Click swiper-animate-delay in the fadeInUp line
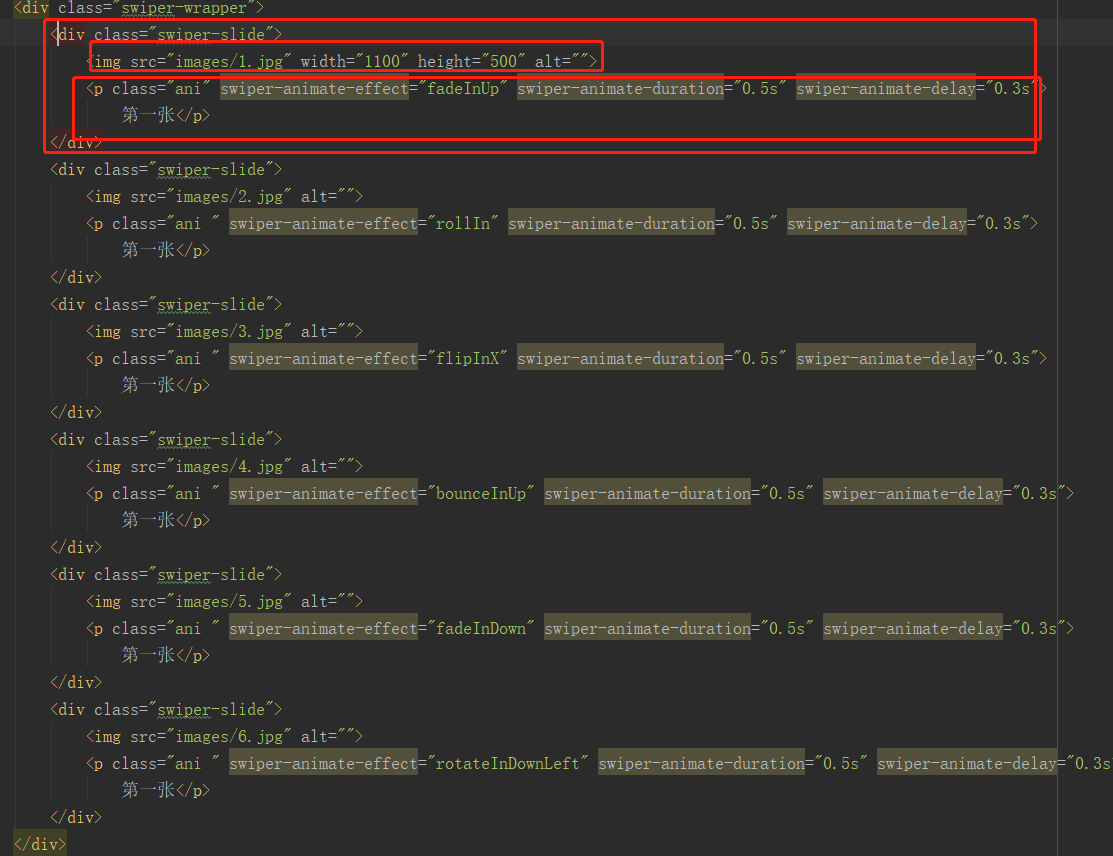This screenshot has height=856, width=1113. (886, 89)
